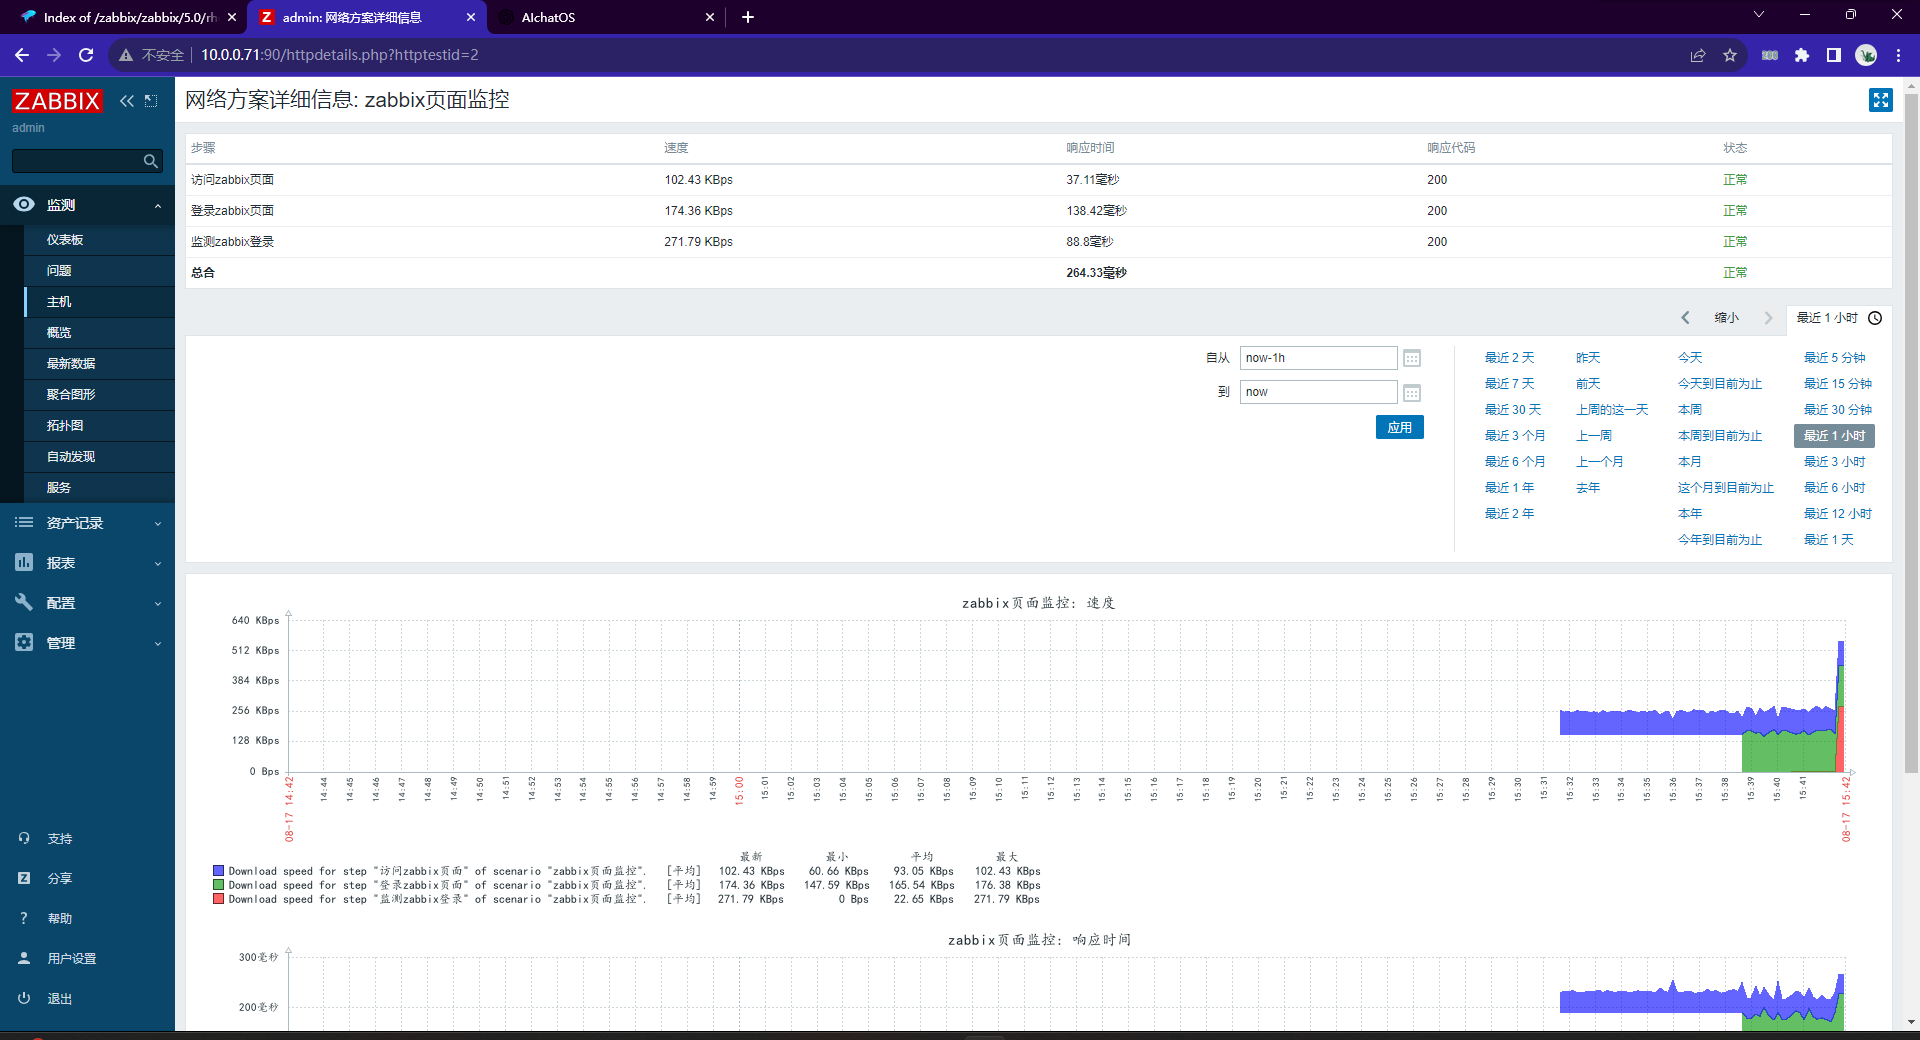This screenshot has width=1920, height=1040.
Task: Open 用户设置 in sidebar
Action: click(x=72, y=959)
